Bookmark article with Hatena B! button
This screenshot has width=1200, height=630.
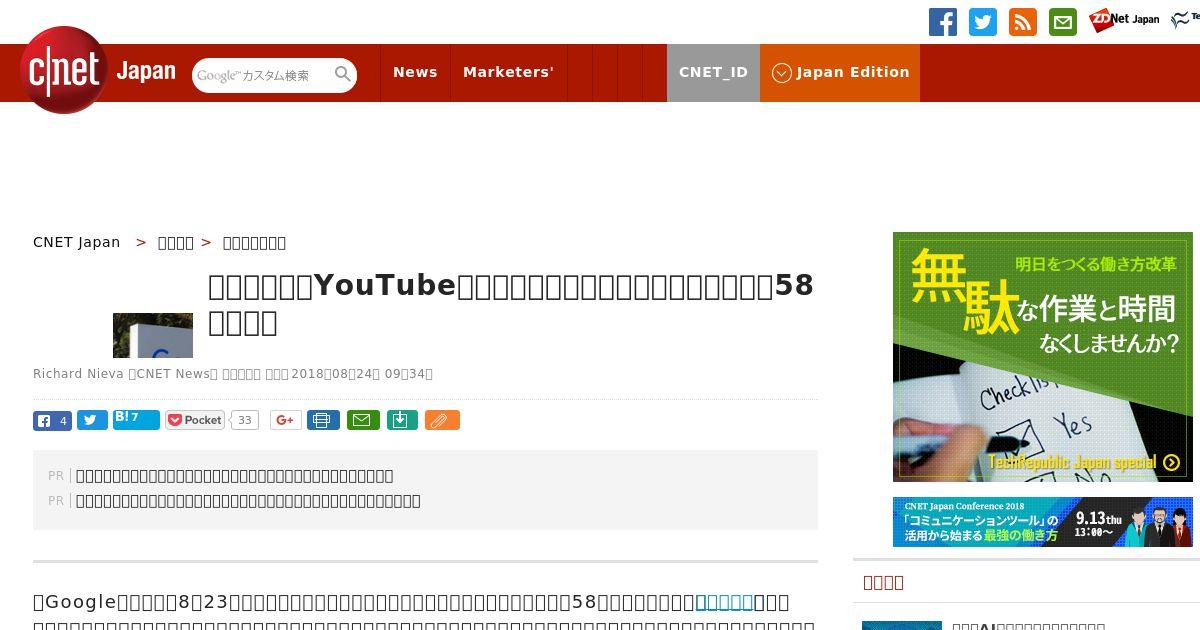[x=136, y=419]
